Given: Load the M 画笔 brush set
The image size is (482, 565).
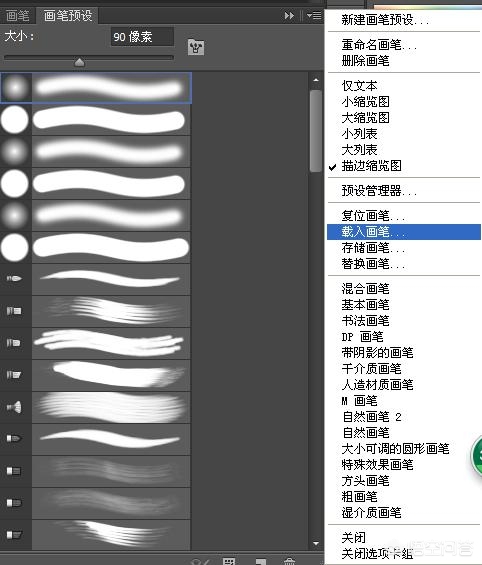Looking at the screenshot, I should pos(359,401).
